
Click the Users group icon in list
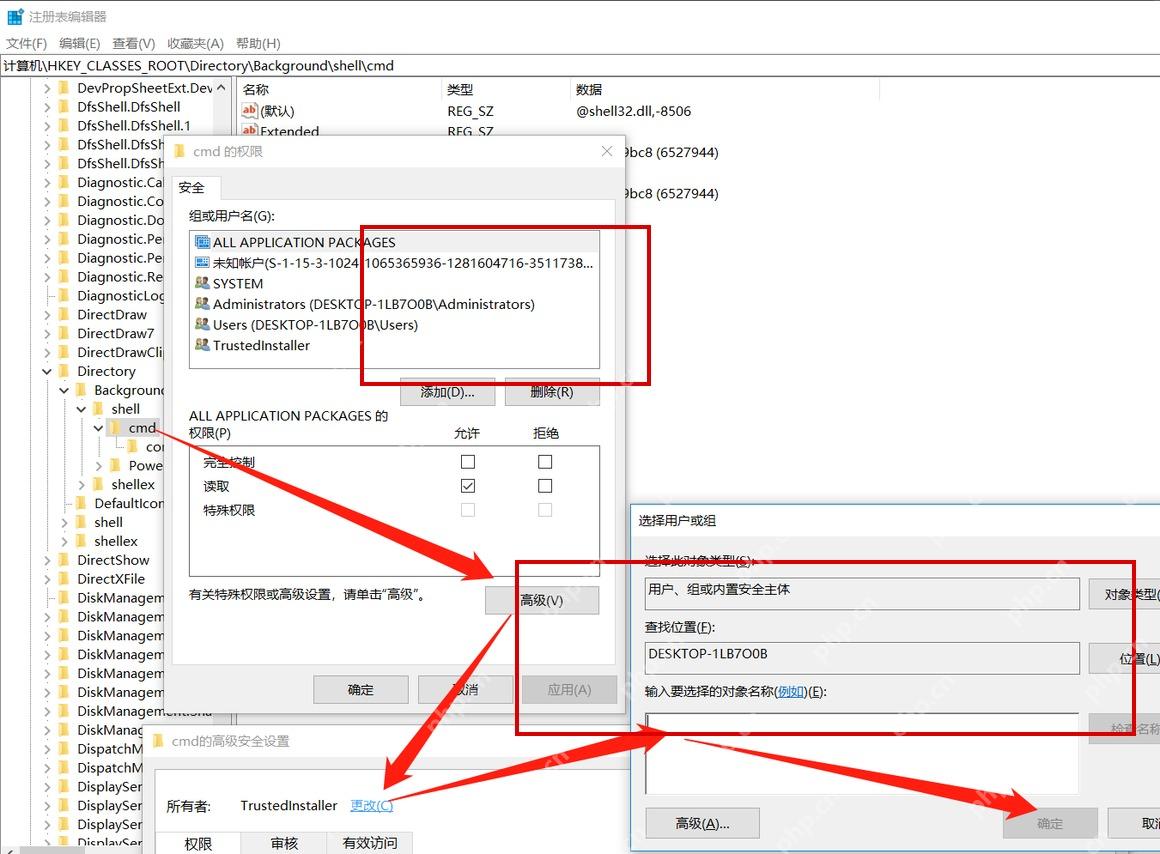(x=202, y=325)
